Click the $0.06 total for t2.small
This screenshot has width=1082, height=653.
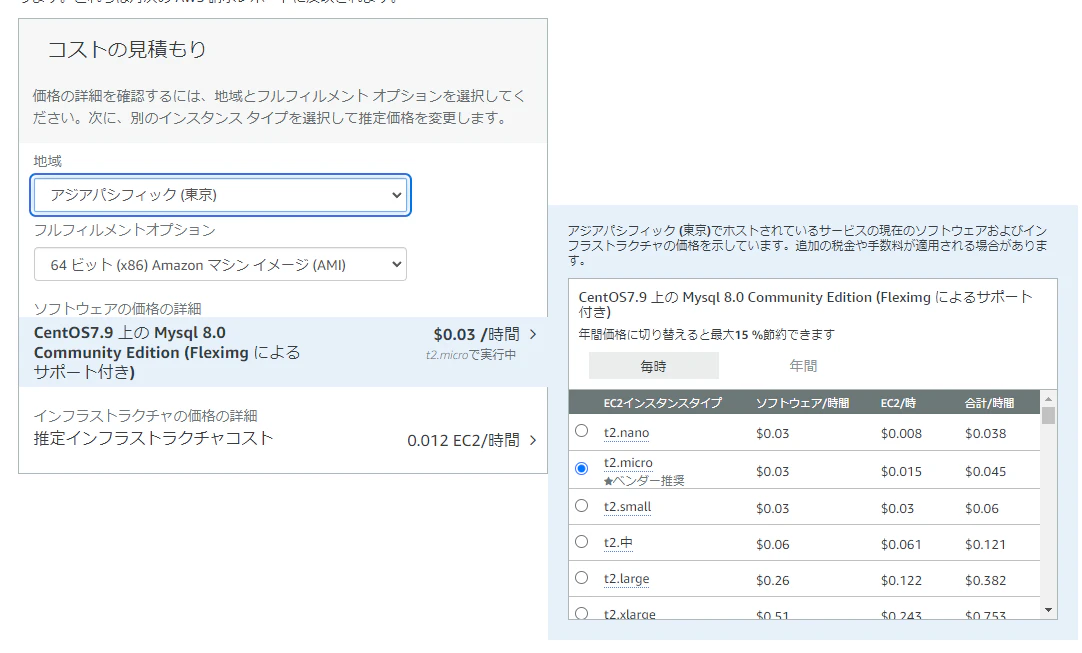[x=981, y=509]
